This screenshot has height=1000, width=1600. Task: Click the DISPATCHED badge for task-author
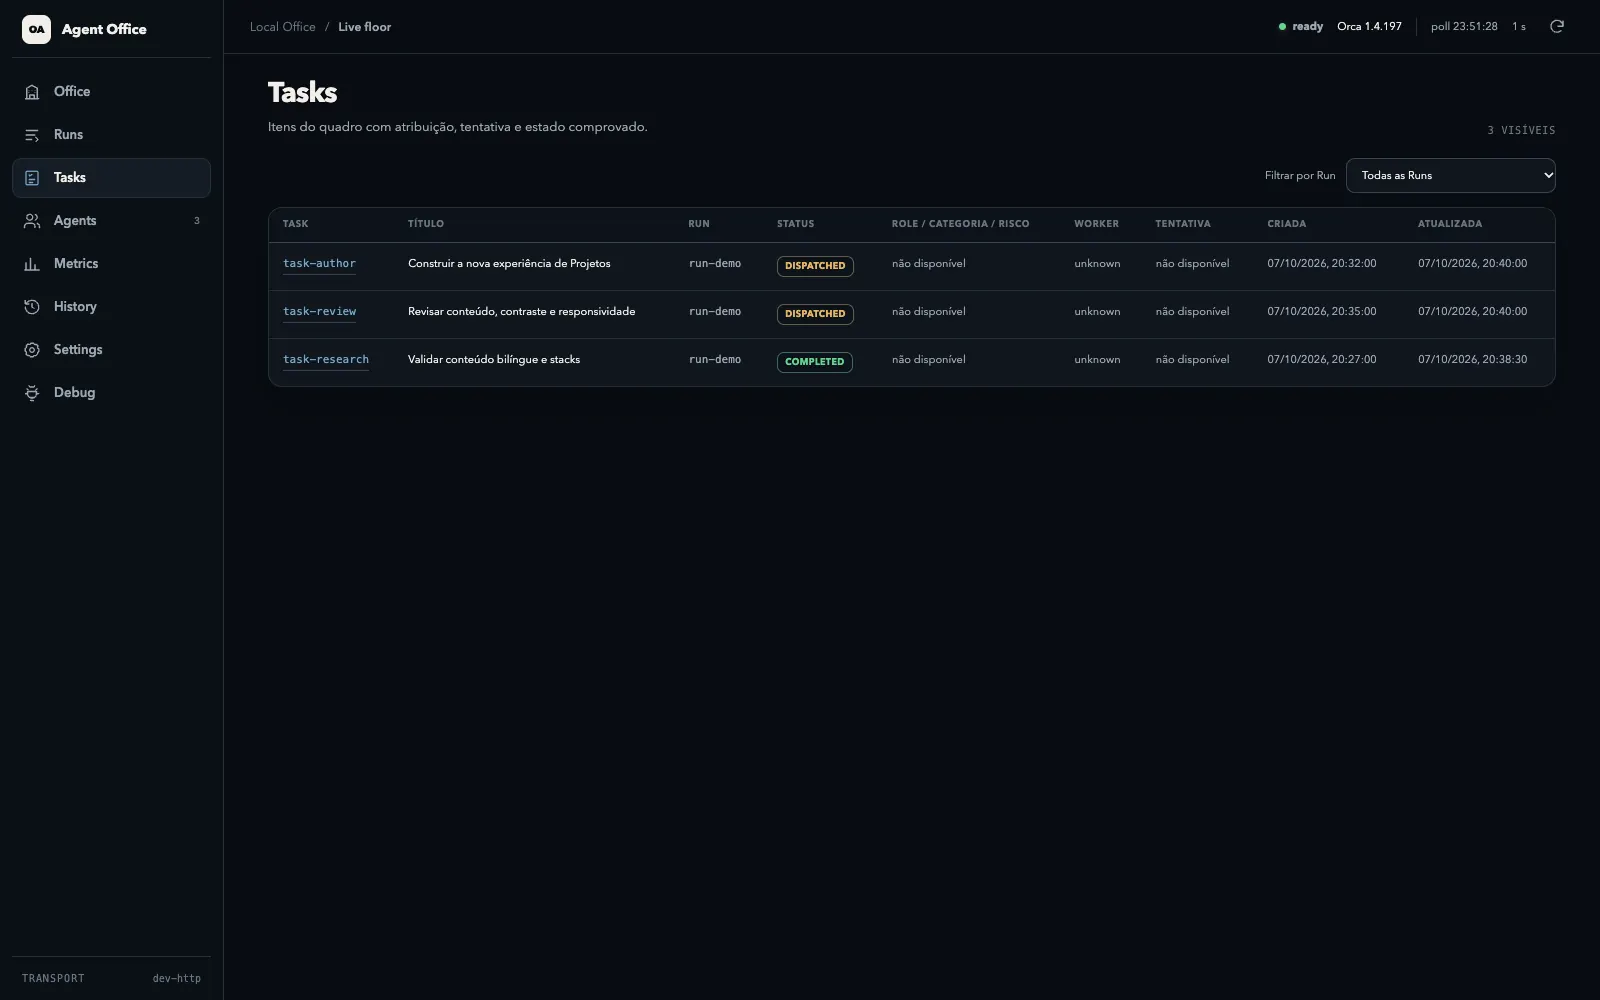point(815,266)
